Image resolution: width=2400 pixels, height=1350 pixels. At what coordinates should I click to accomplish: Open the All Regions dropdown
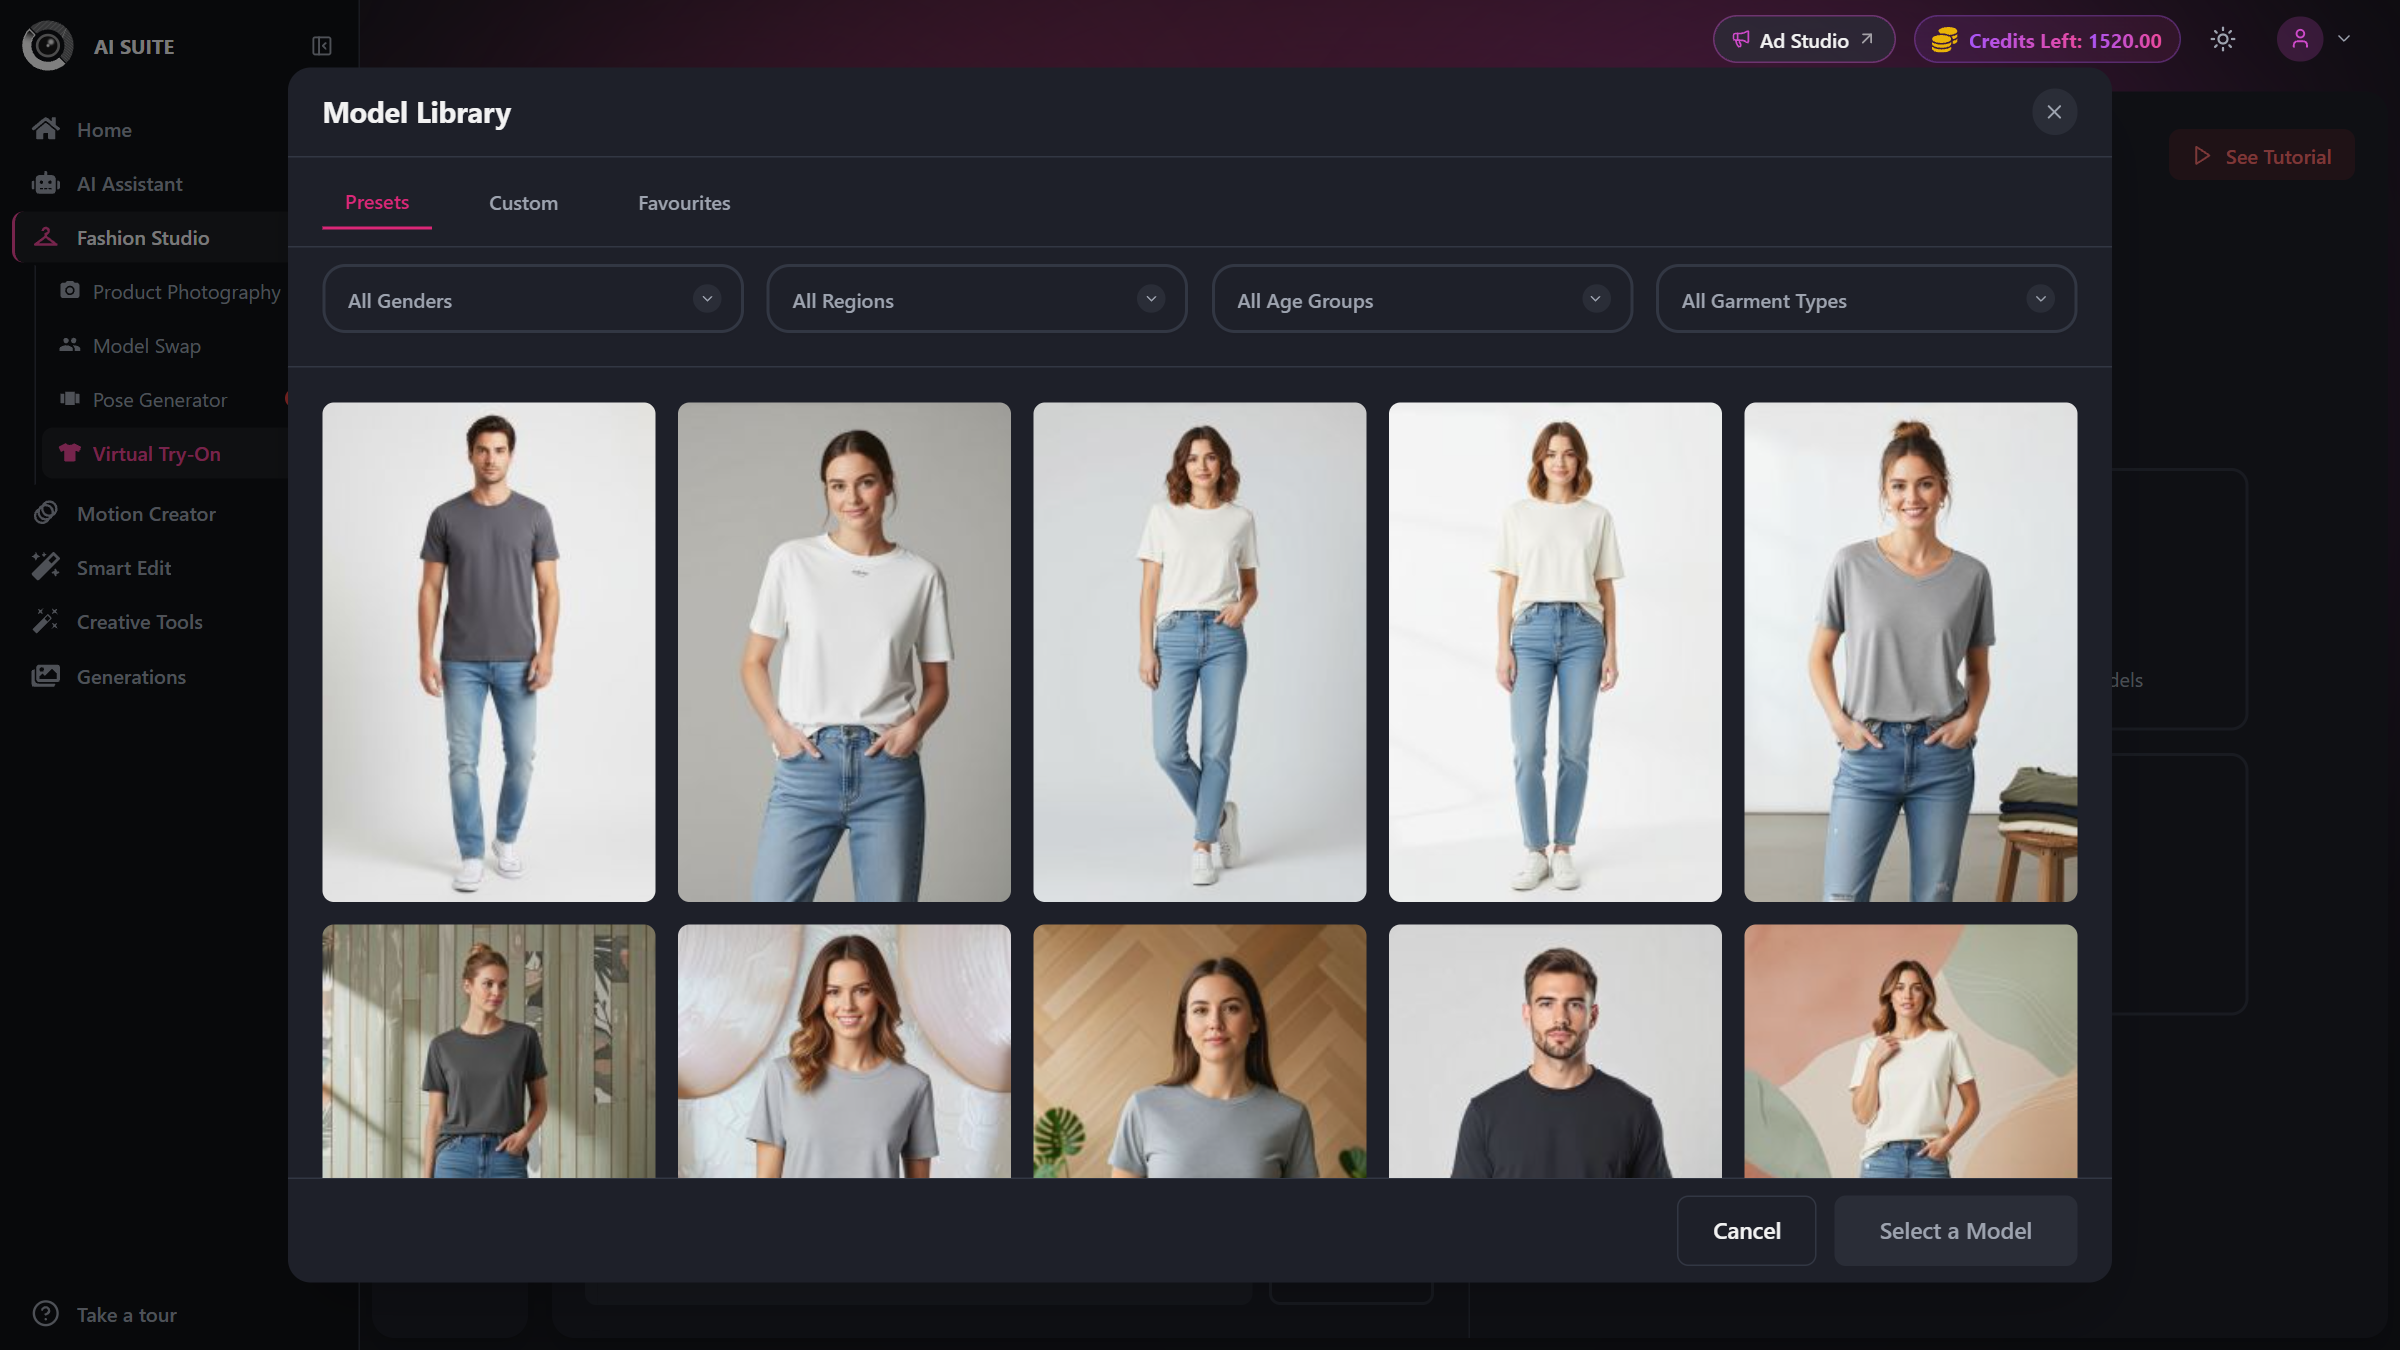pos(977,299)
